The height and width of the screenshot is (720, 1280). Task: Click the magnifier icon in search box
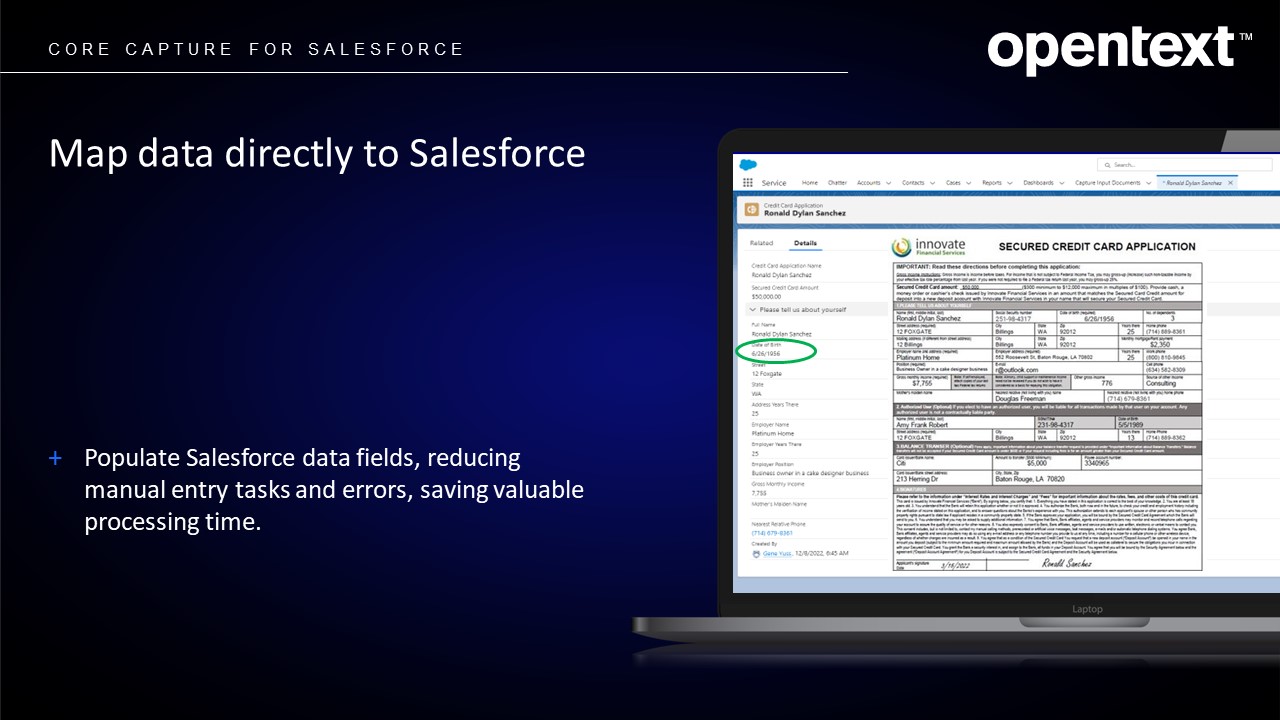[x=1106, y=165]
